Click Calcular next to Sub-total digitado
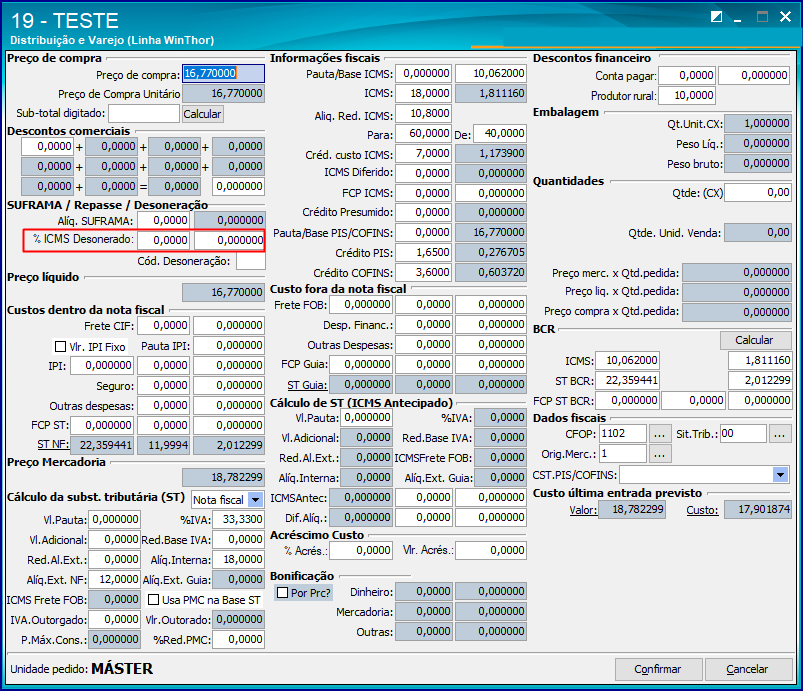The image size is (803, 691). (202, 114)
